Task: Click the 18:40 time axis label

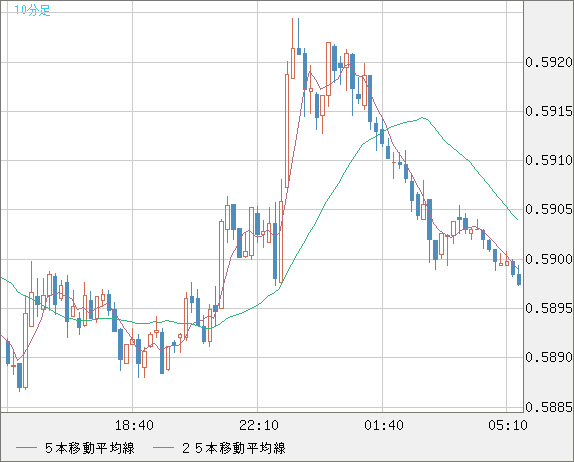Action: [134, 425]
